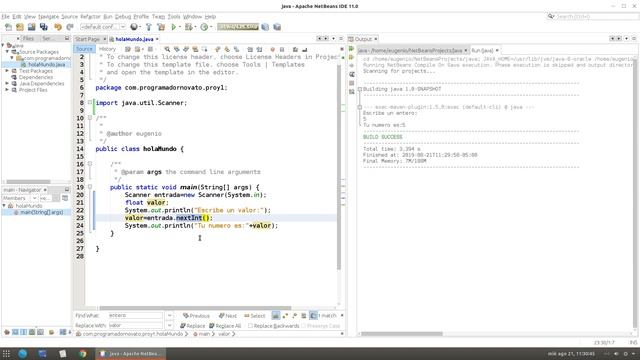Click the Build Project hammer icon
The height and width of the screenshot is (360, 640).
(x=149, y=27)
